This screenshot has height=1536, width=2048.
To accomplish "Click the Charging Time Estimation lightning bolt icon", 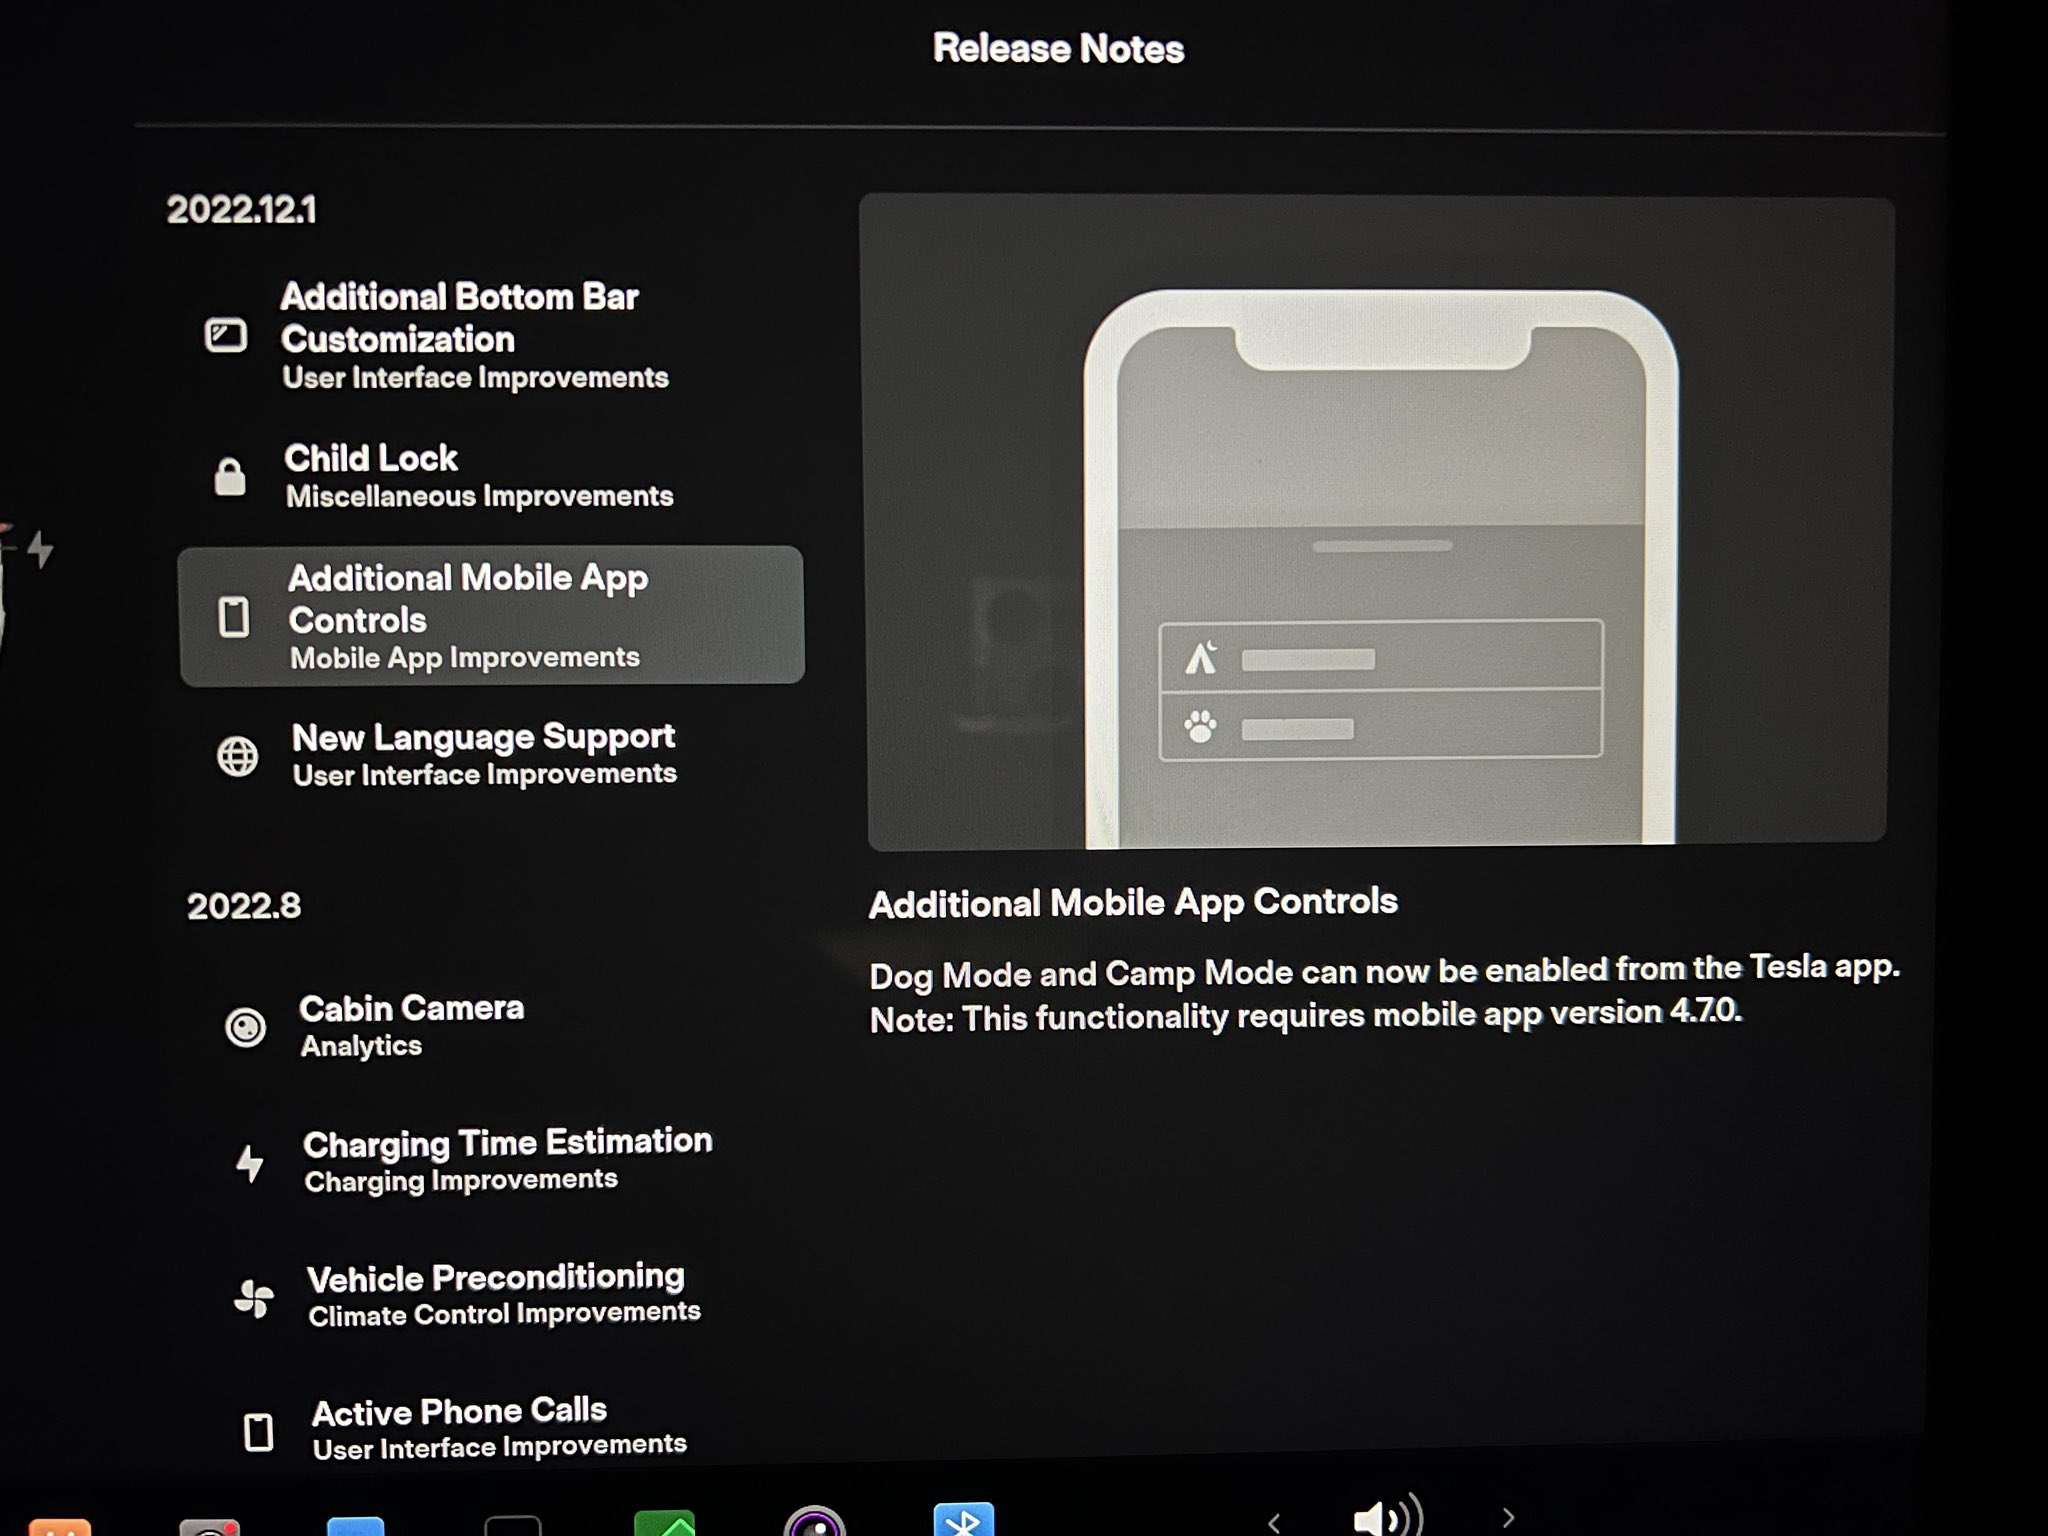I will [253, 1161].
